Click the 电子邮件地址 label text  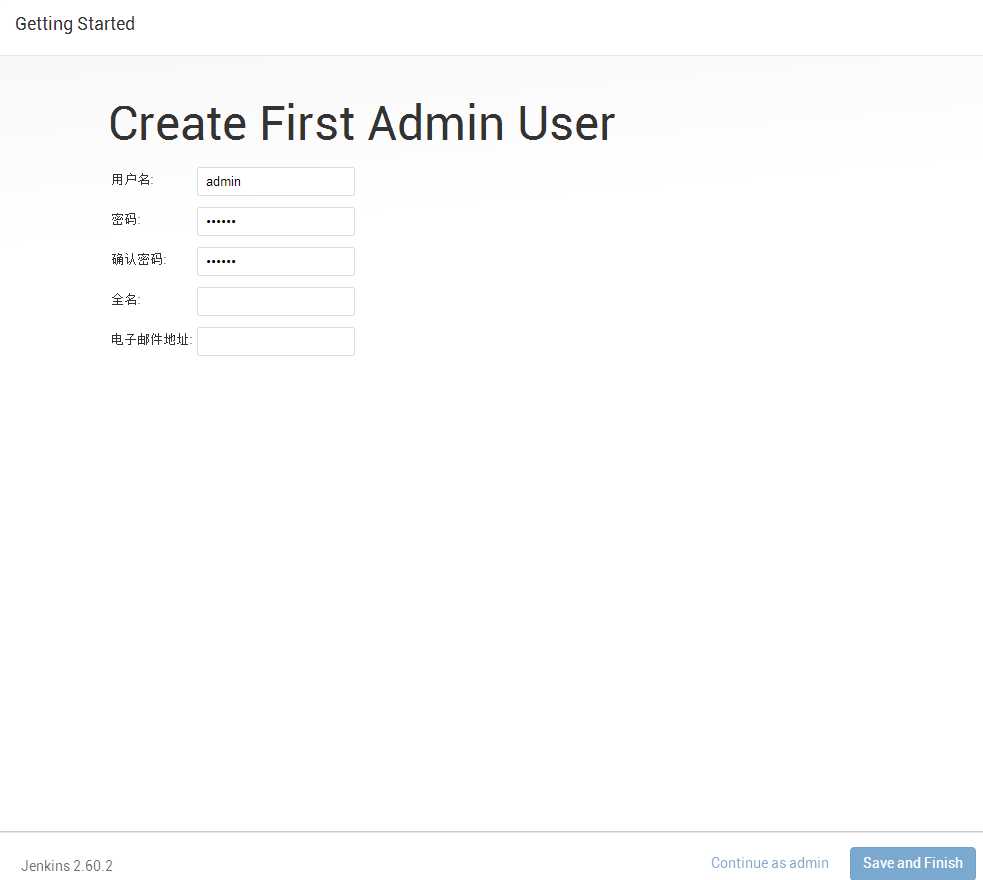[151, 340]
